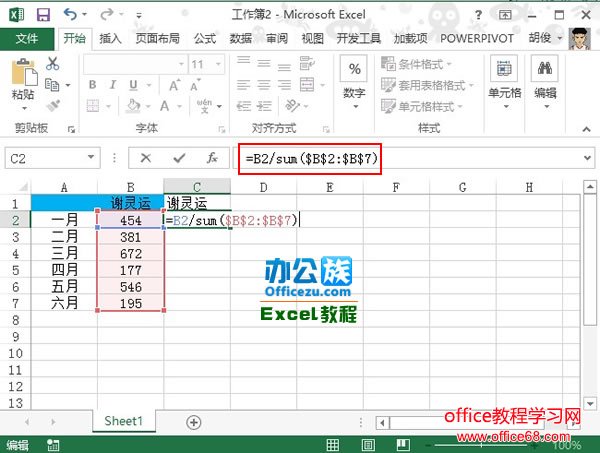Apply cell borders icon
Viewport: 600px width, 453px height.
pyautogui.click(x=93, y=106)
